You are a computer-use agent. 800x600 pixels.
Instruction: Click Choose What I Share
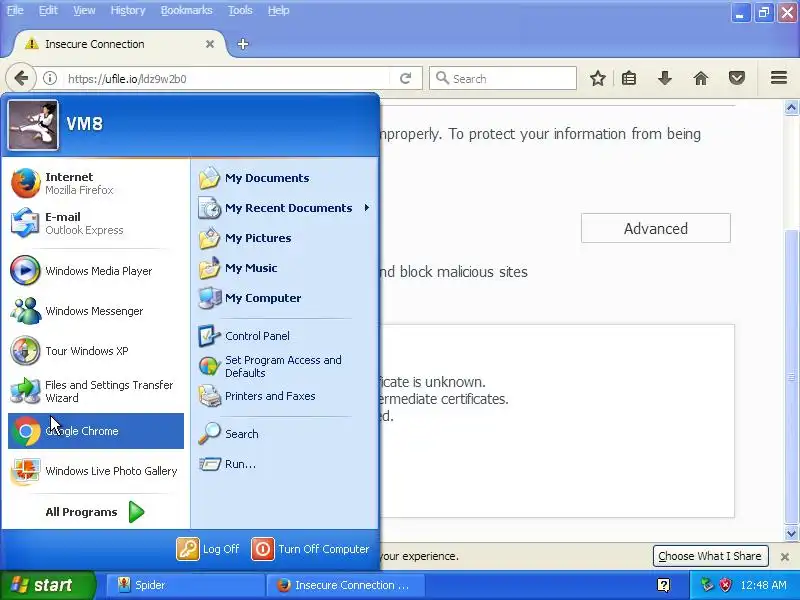pos(710,556)
